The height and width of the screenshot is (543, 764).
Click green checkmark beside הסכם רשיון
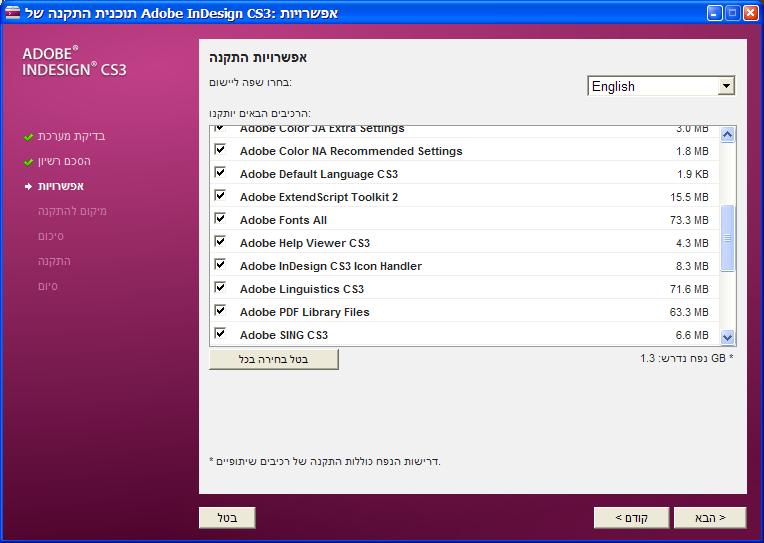tap(28, 162)
